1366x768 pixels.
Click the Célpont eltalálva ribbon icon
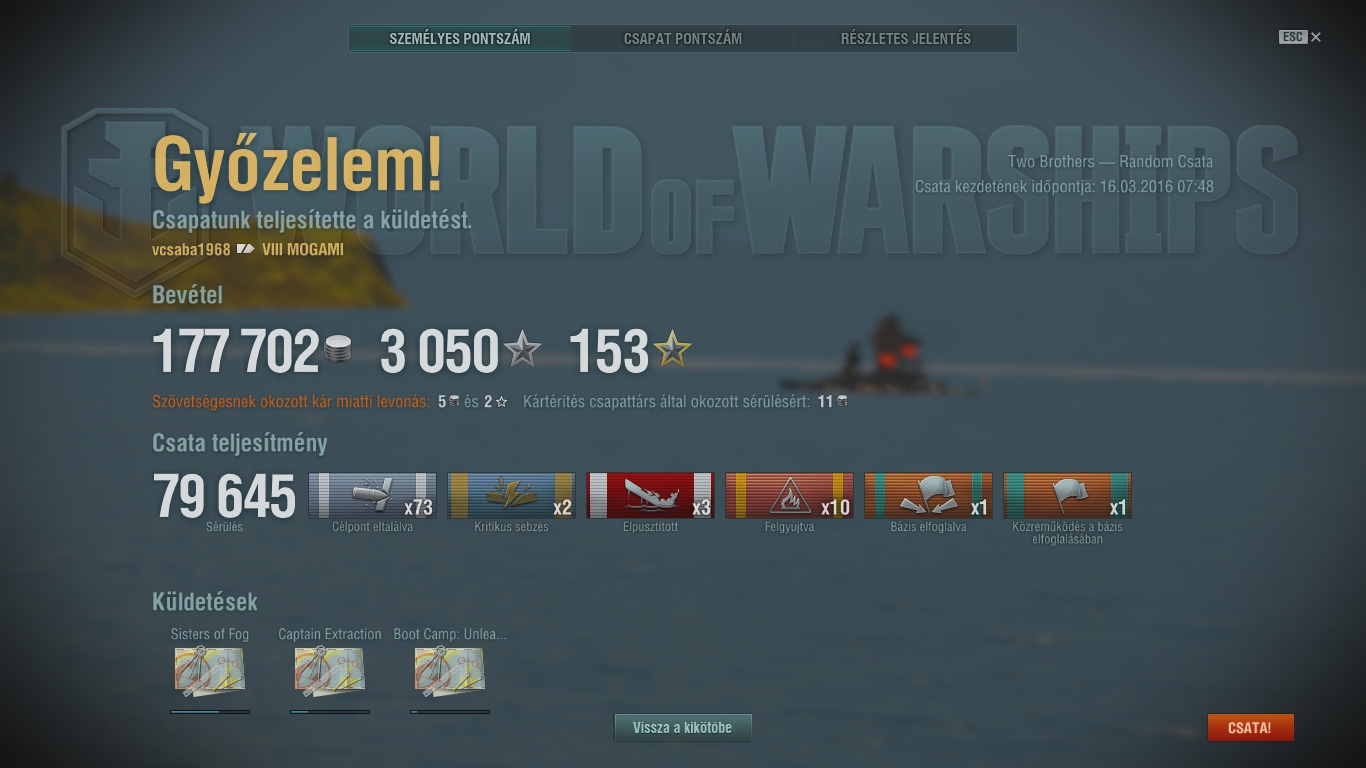pyautogui.click(x=372, y=495)
